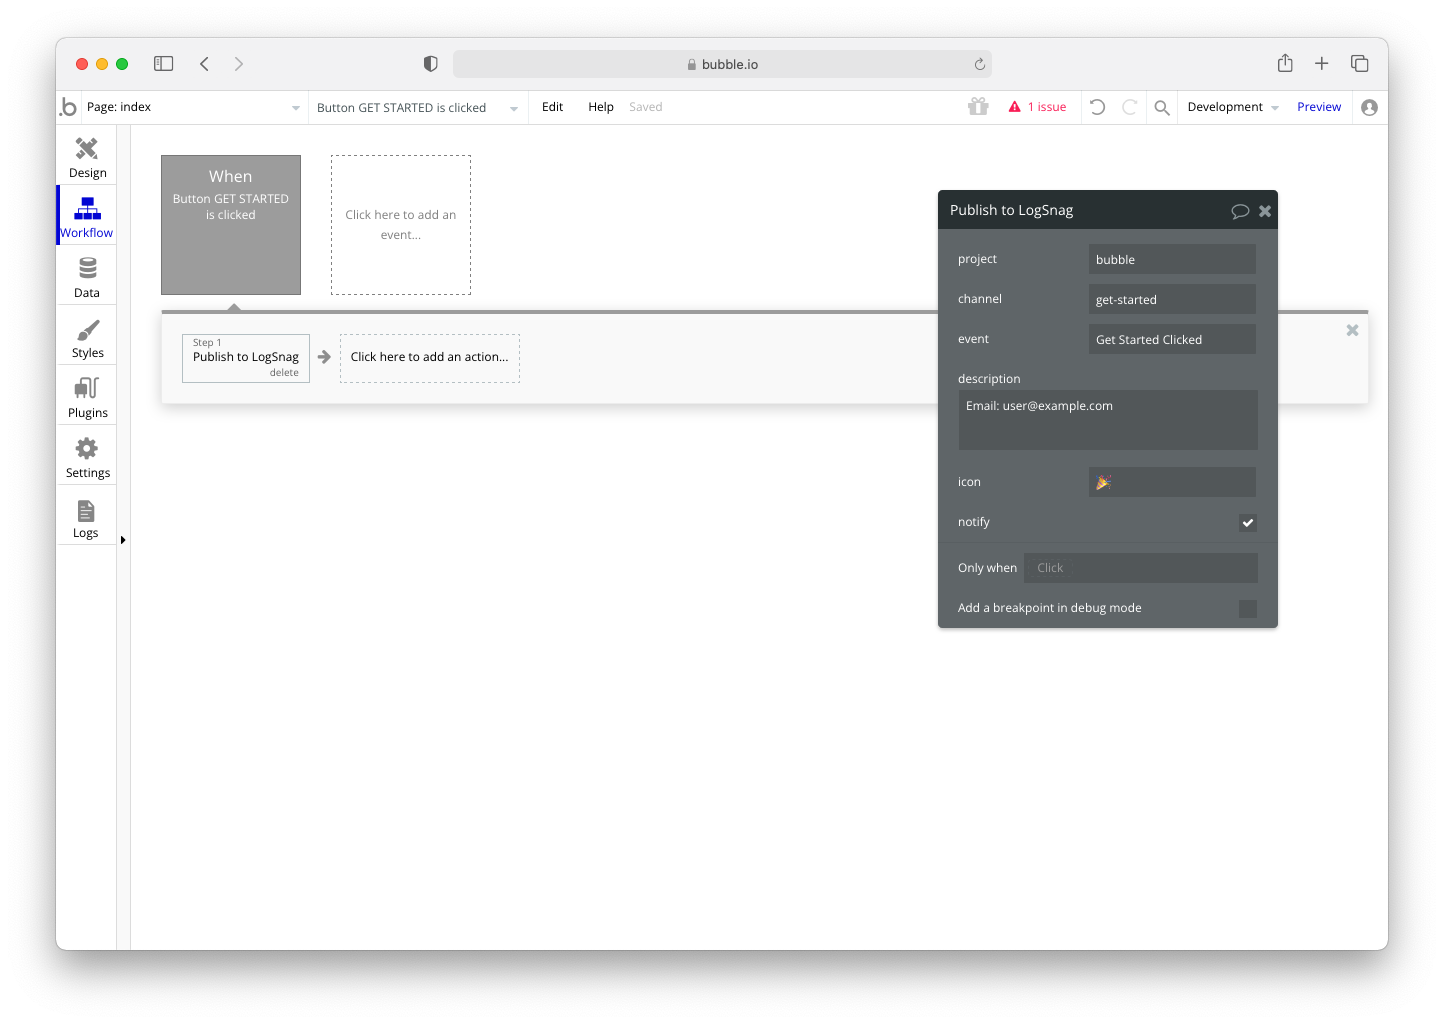Open the Design tab in sidebar
This screenshot has height=1024, width=1444.
tap(87, 157)
